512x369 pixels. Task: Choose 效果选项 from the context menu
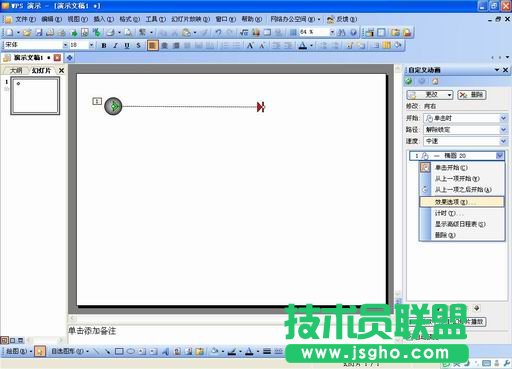pyautogui.click(x=462, y=202)
